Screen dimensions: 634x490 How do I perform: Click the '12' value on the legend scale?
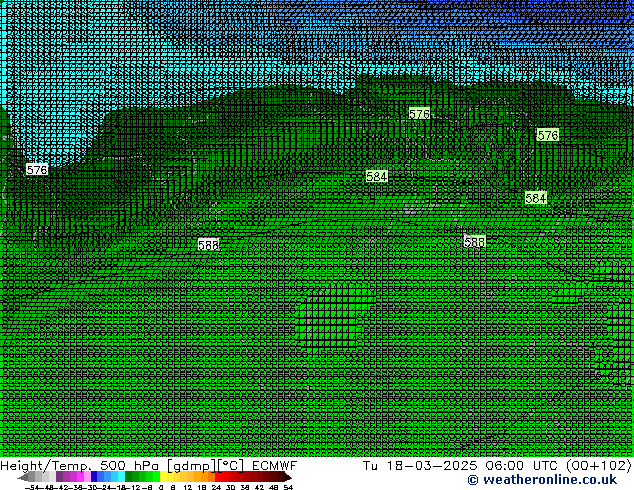188,488
